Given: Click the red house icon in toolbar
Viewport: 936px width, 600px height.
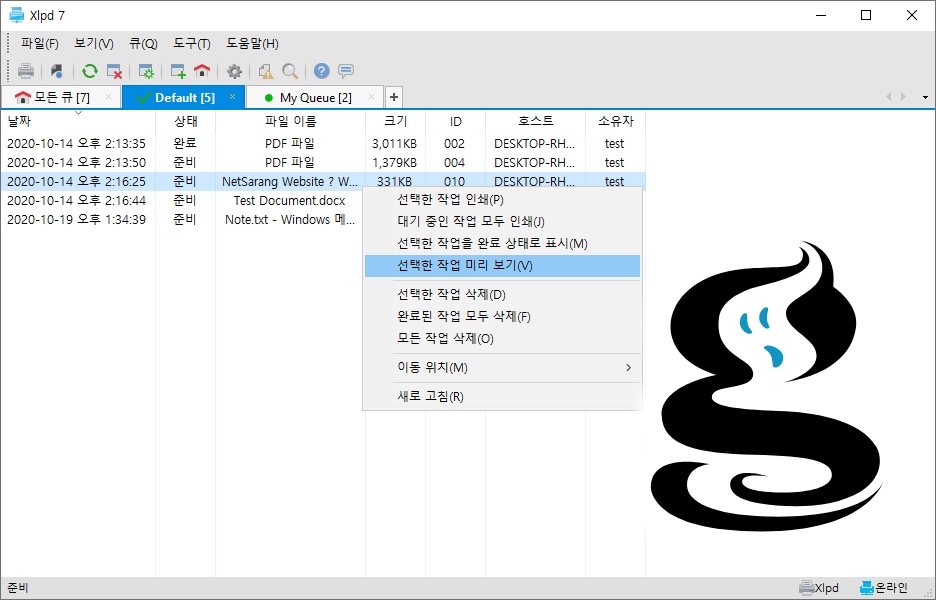Looking at the screenshot, I should click(x=202, y=71).
